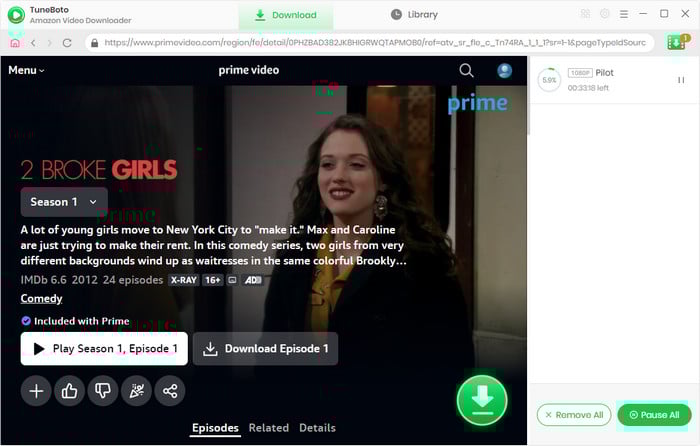This screenshot has height=446, width=700.
Task: Click the 1080P quality label
Action: pos(580,73)
